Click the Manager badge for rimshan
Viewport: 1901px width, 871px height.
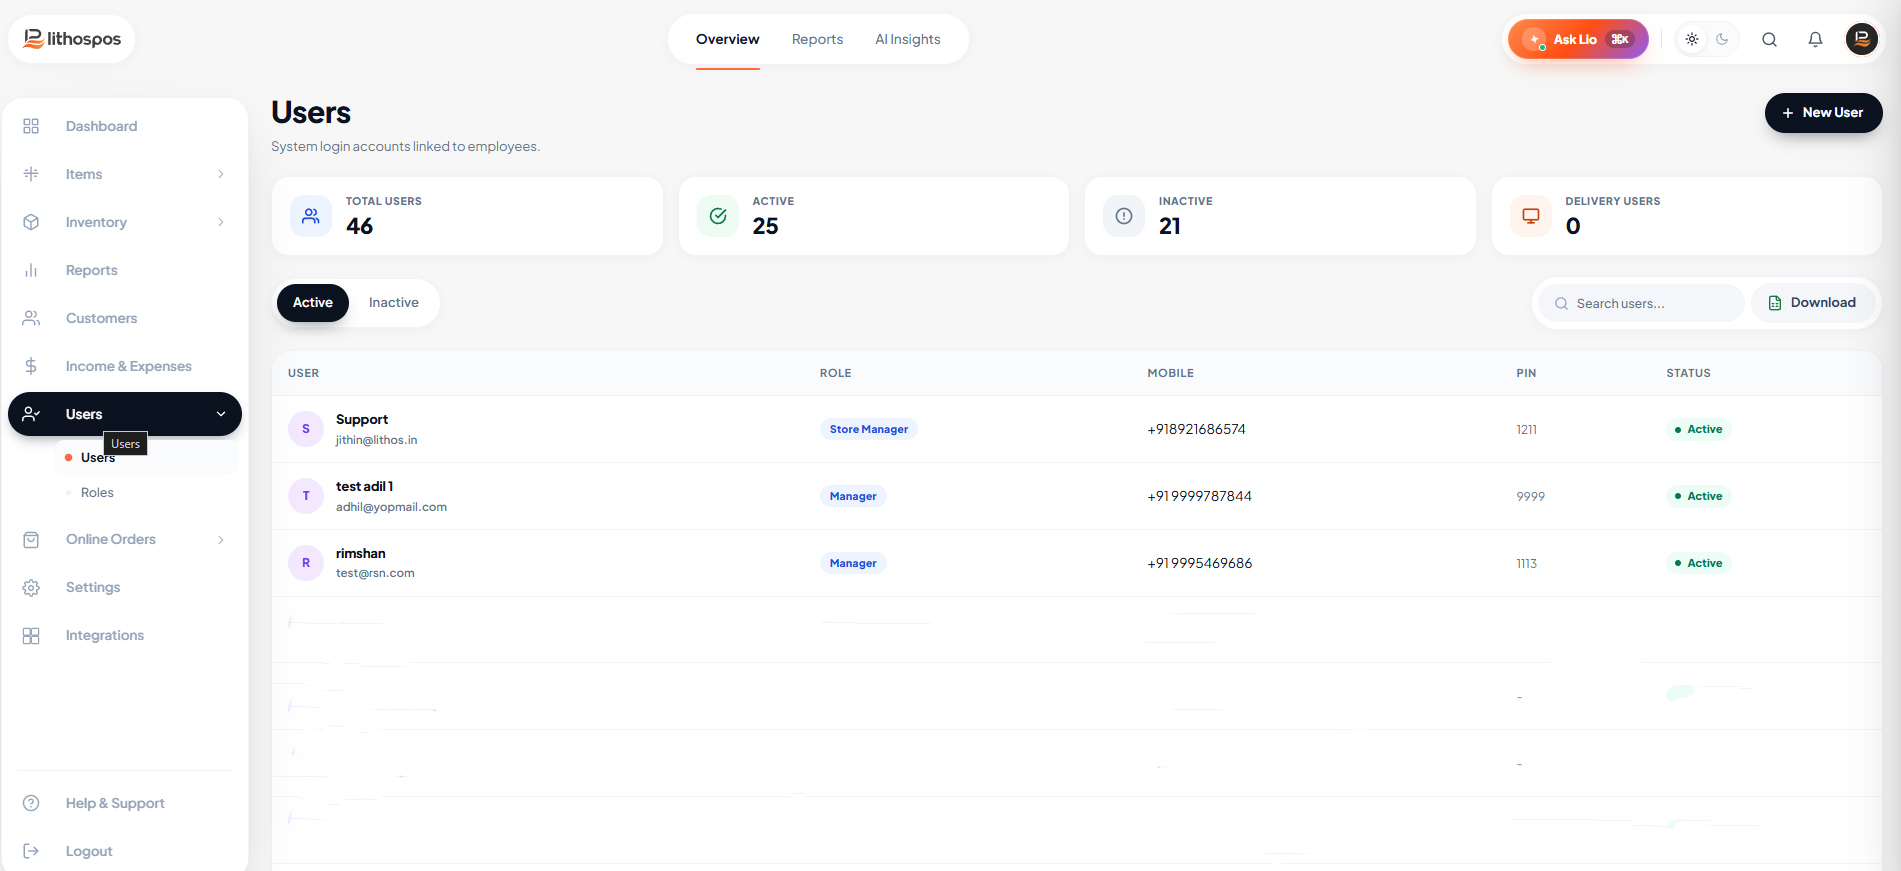pos(853,563)
